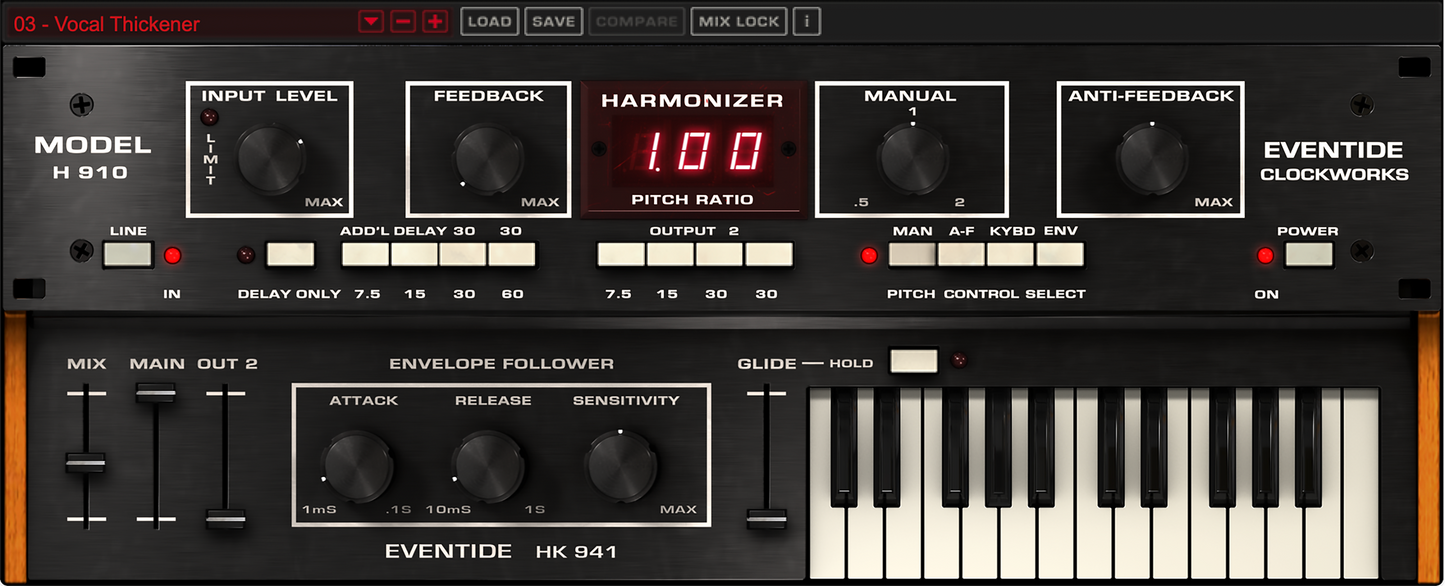The width and height of the screenshot is (1445, 586).
Task: Open plugin info with the i button
Action: (806, 20)
